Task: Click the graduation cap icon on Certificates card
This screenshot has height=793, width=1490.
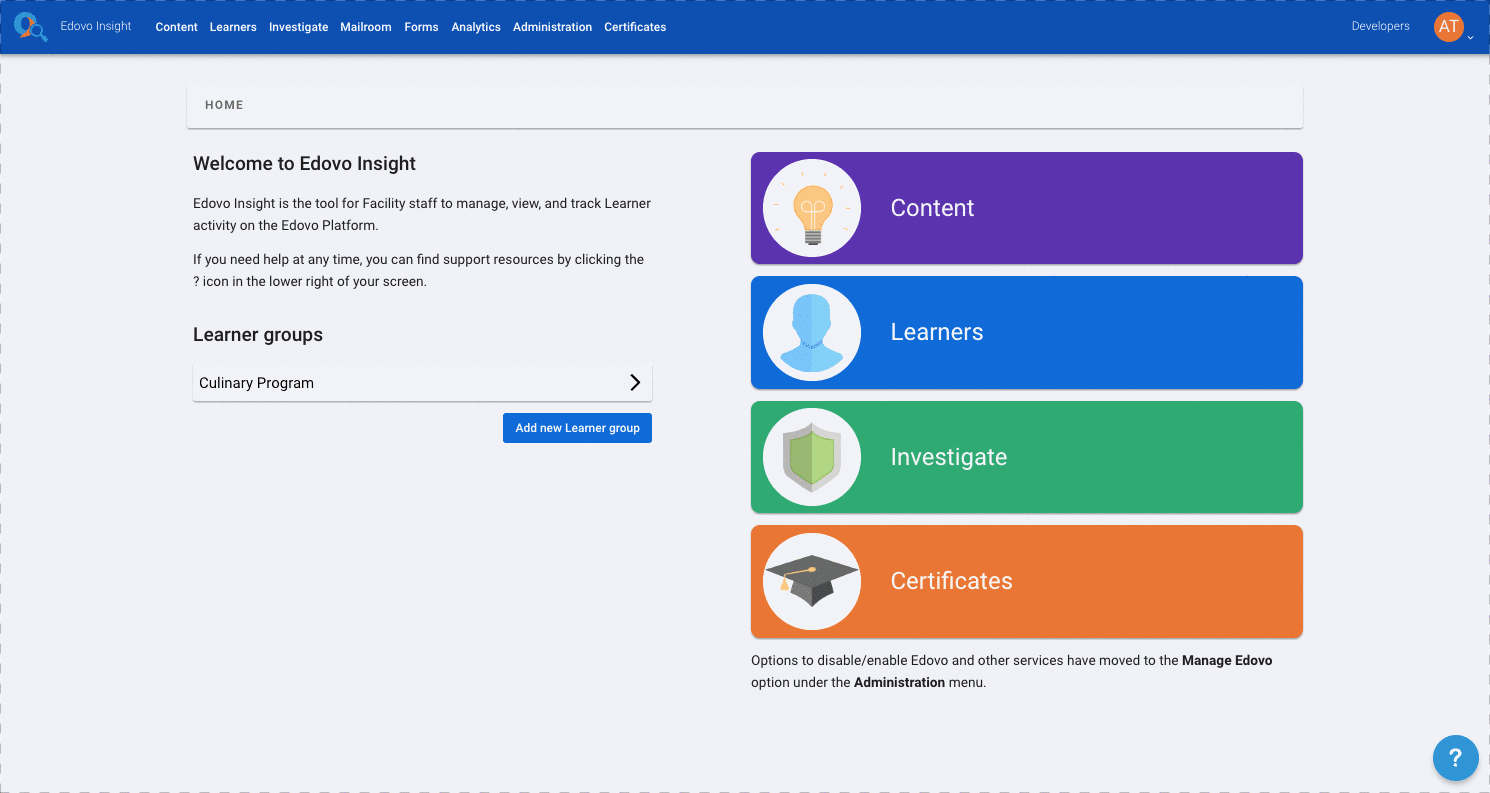Action: click(812, 581)
